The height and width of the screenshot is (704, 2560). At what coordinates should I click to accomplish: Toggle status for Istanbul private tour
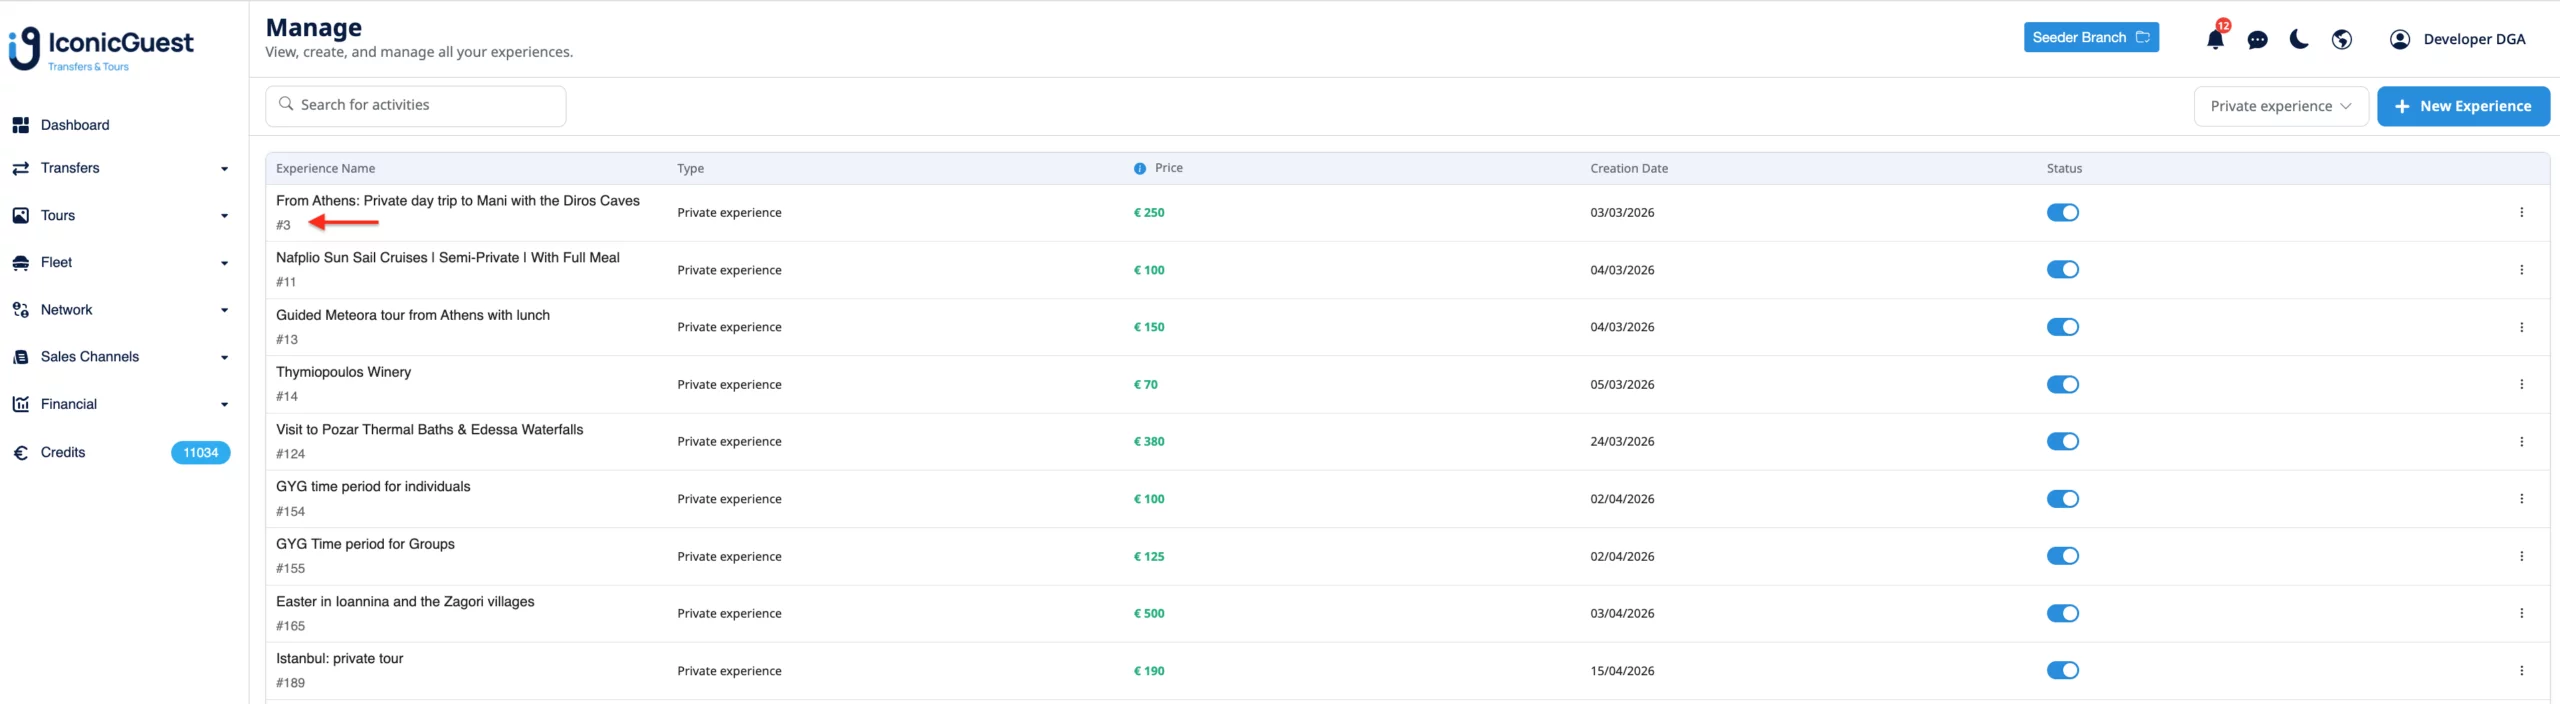click(2062, 670)
